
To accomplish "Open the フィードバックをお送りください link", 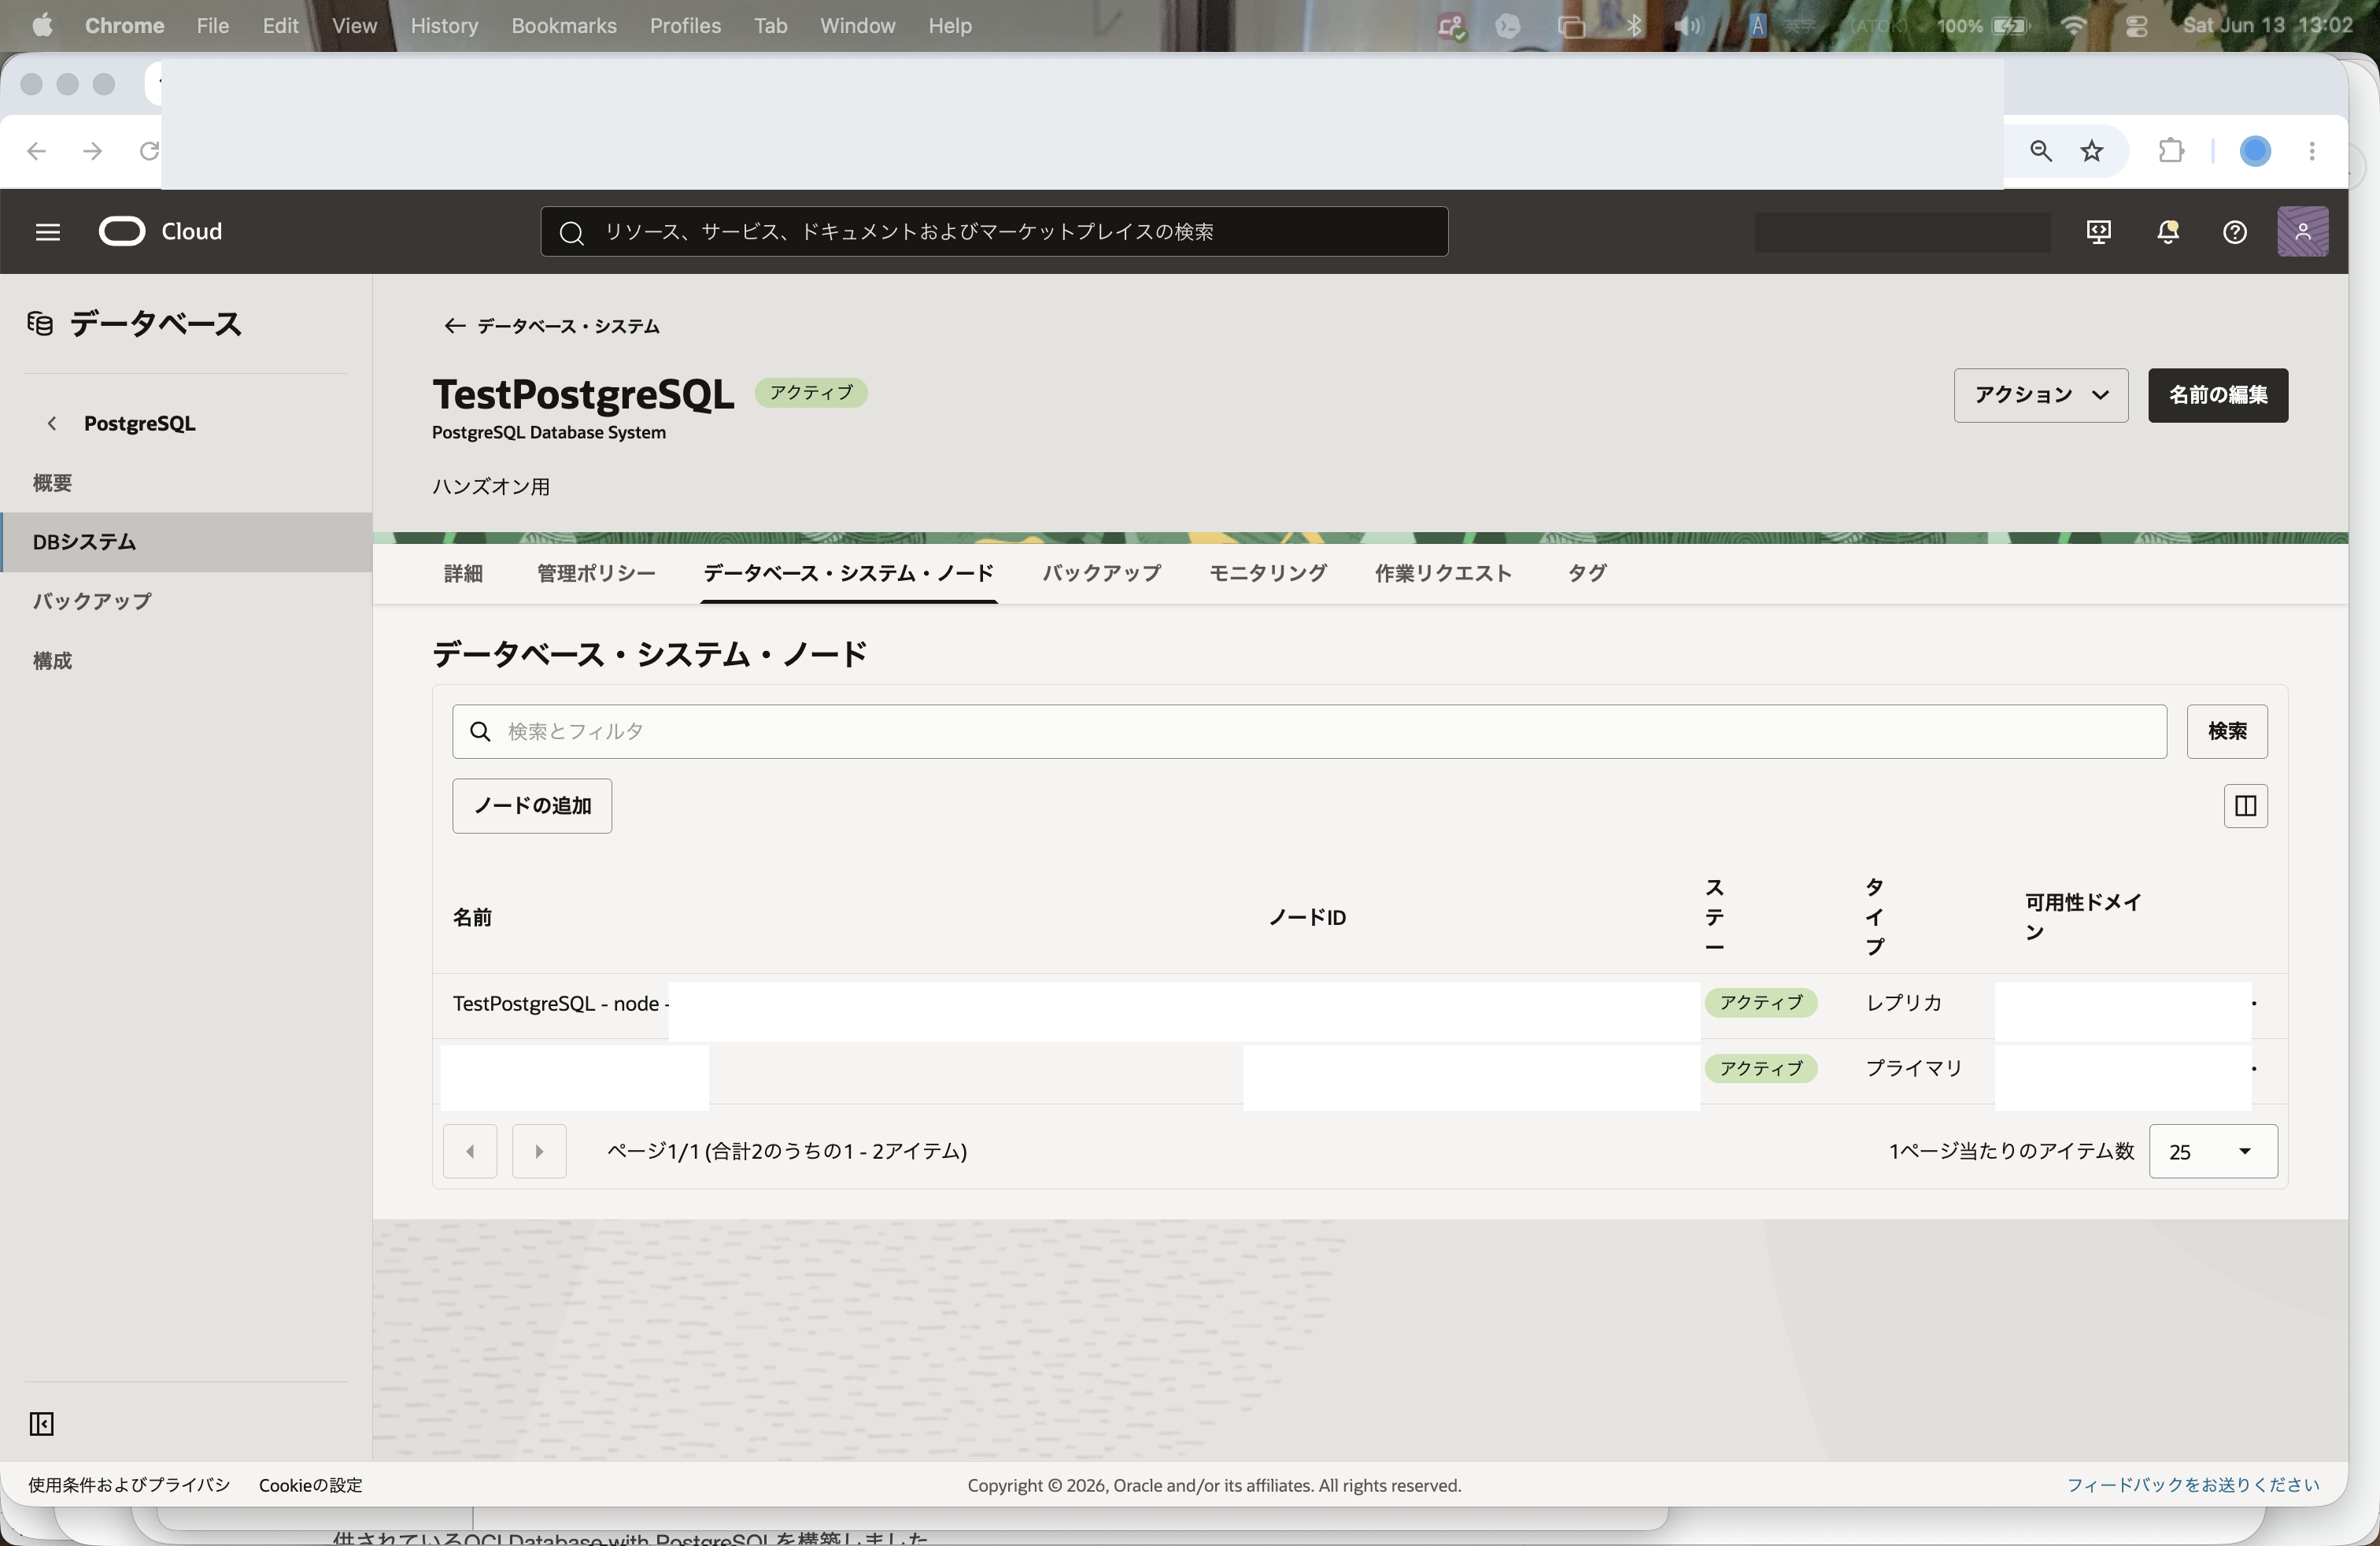I will (x=2192, y=1485).
